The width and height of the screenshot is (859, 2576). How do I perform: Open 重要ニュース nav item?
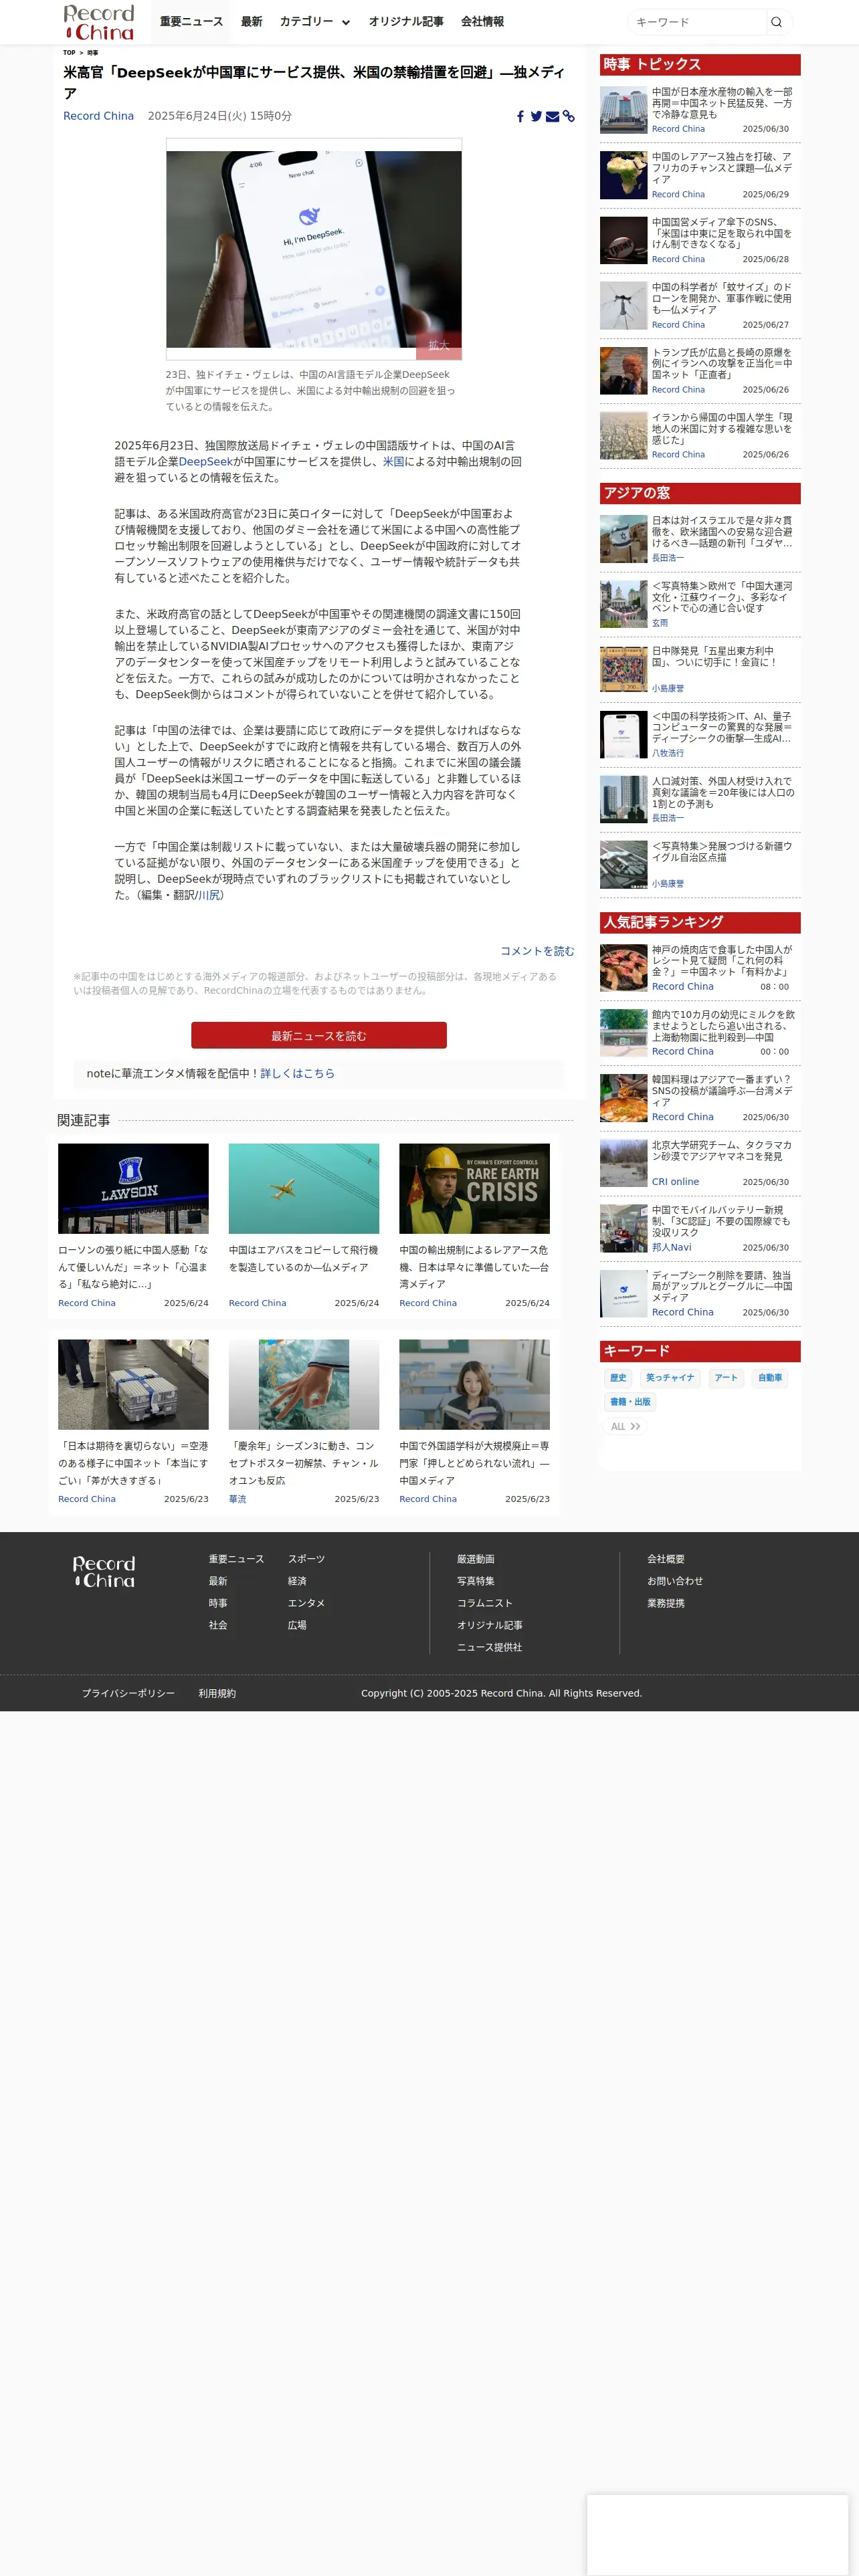(x=191, y=22)
